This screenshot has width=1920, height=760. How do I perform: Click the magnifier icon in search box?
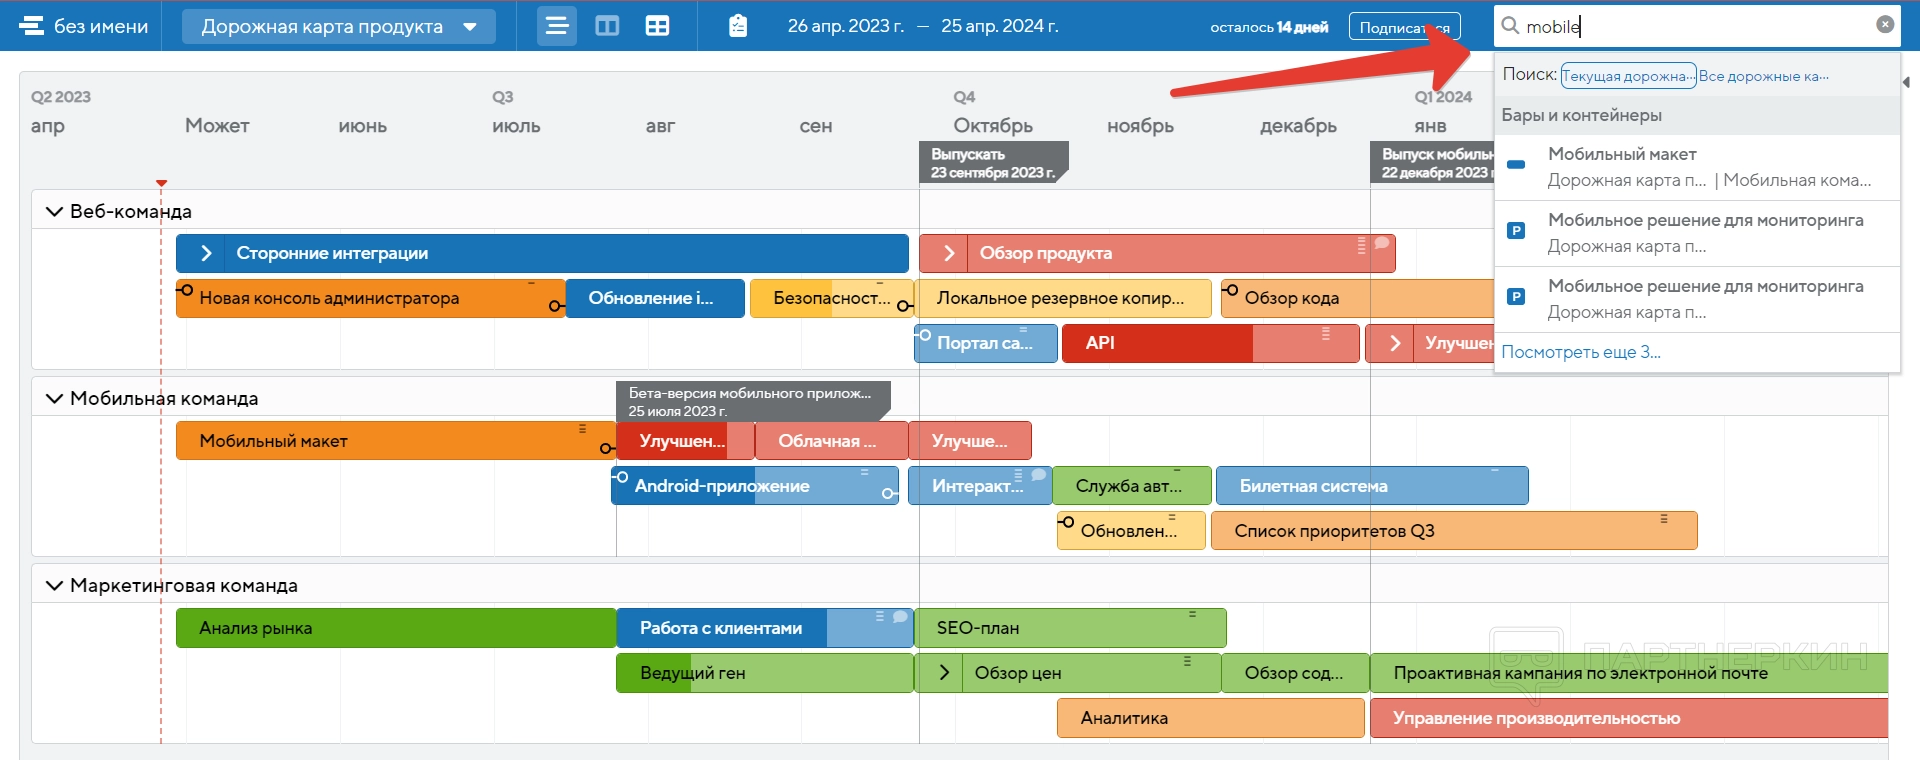point(1510,26)
